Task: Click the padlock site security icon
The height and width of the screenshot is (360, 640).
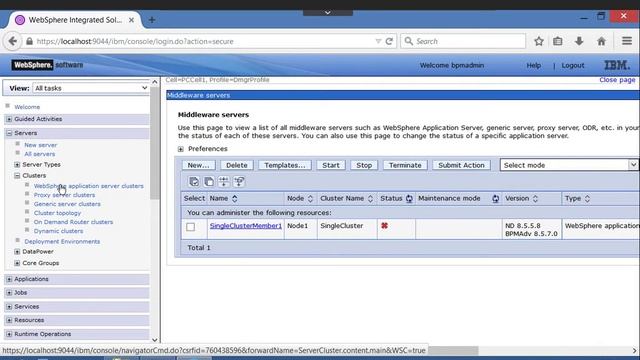Action: point(29,42)
